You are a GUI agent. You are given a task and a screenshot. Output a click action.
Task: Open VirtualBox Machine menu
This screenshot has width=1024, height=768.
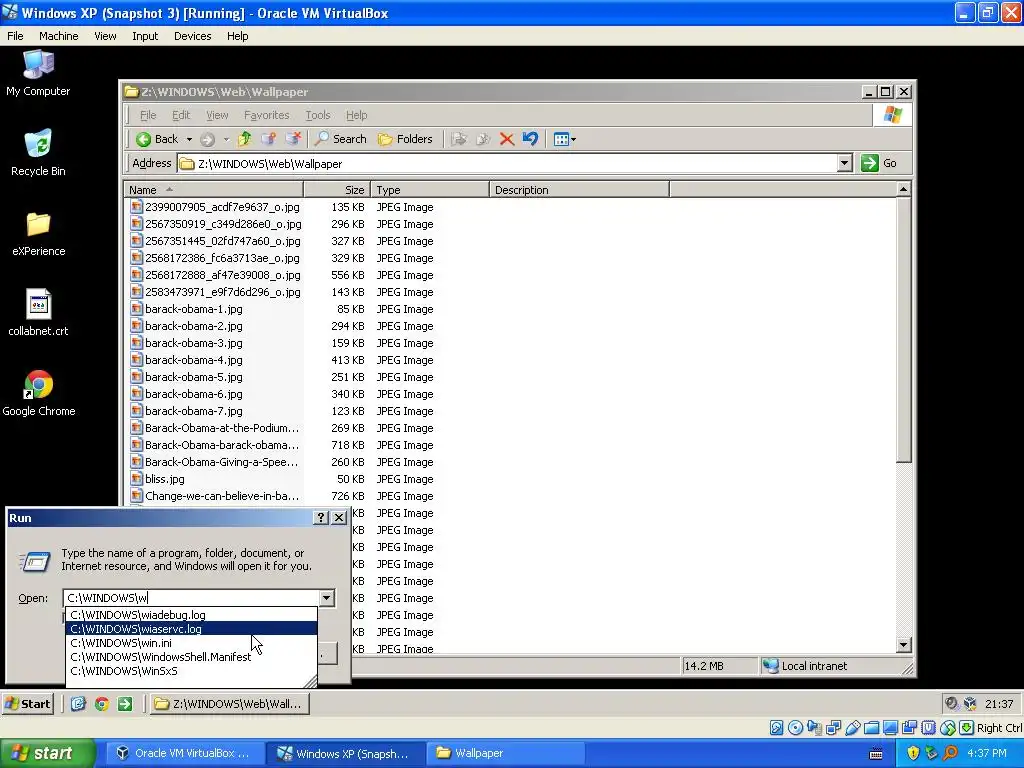(x=59, y=36)
